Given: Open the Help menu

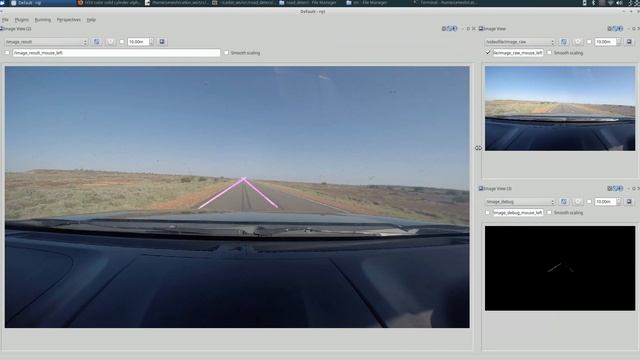Looking at the screenshot, I should (x=91, y=20).
